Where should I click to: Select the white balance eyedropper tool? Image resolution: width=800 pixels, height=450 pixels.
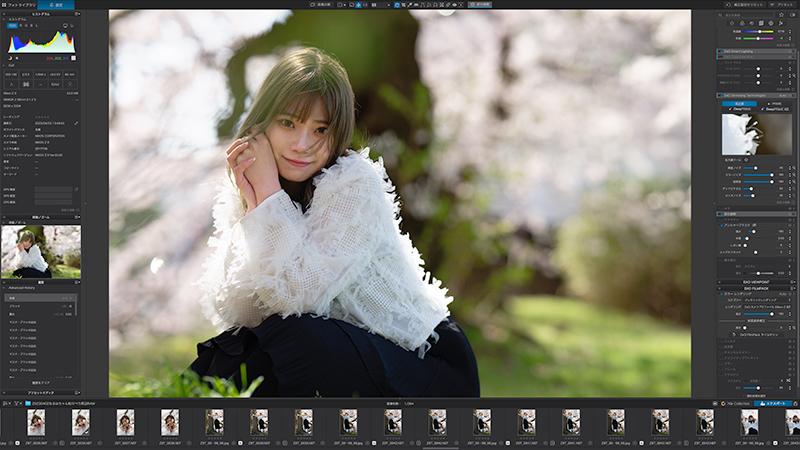coord(410,5)
